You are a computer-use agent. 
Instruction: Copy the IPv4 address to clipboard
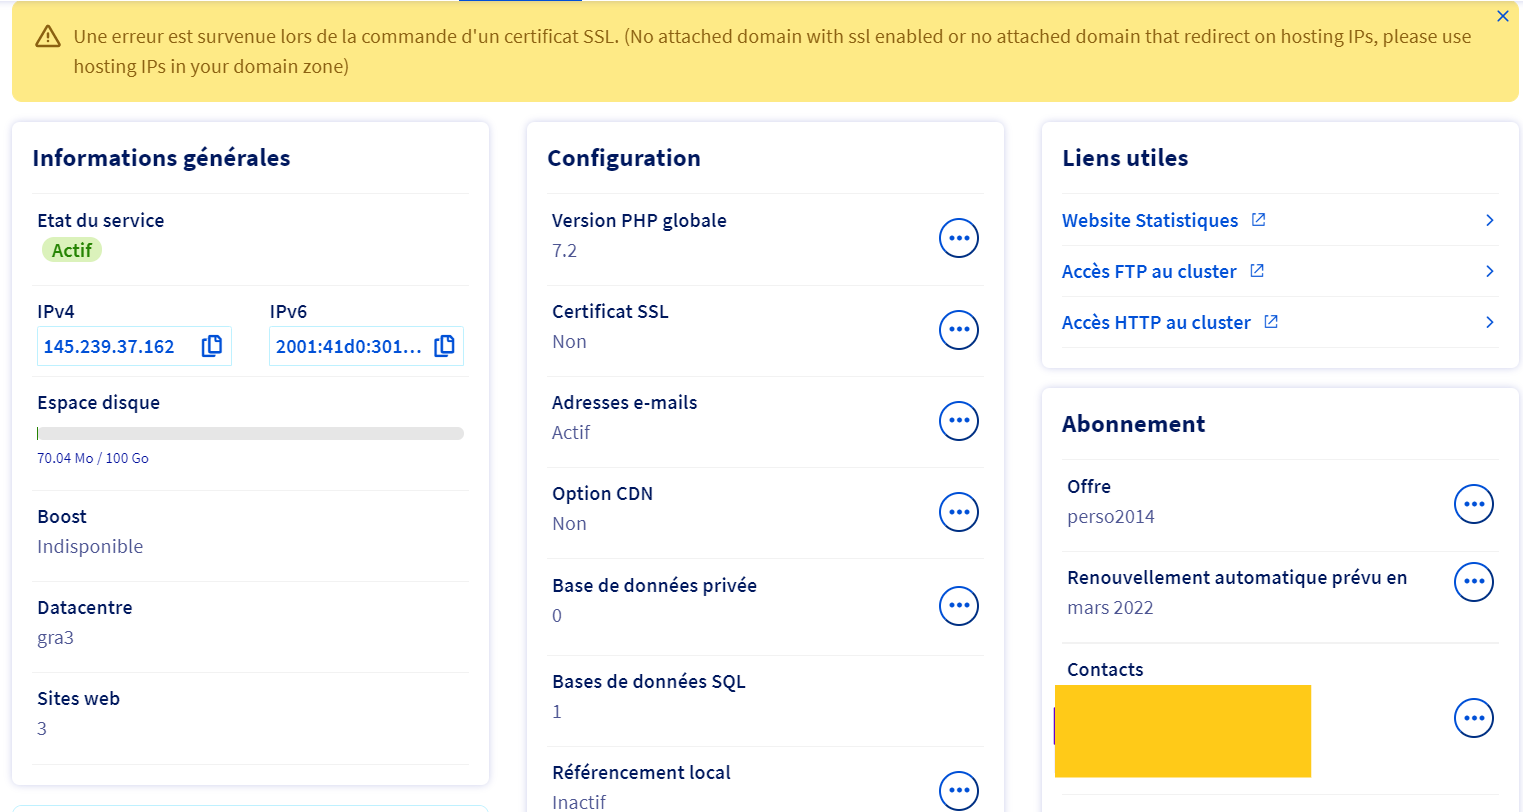[211, 346]
